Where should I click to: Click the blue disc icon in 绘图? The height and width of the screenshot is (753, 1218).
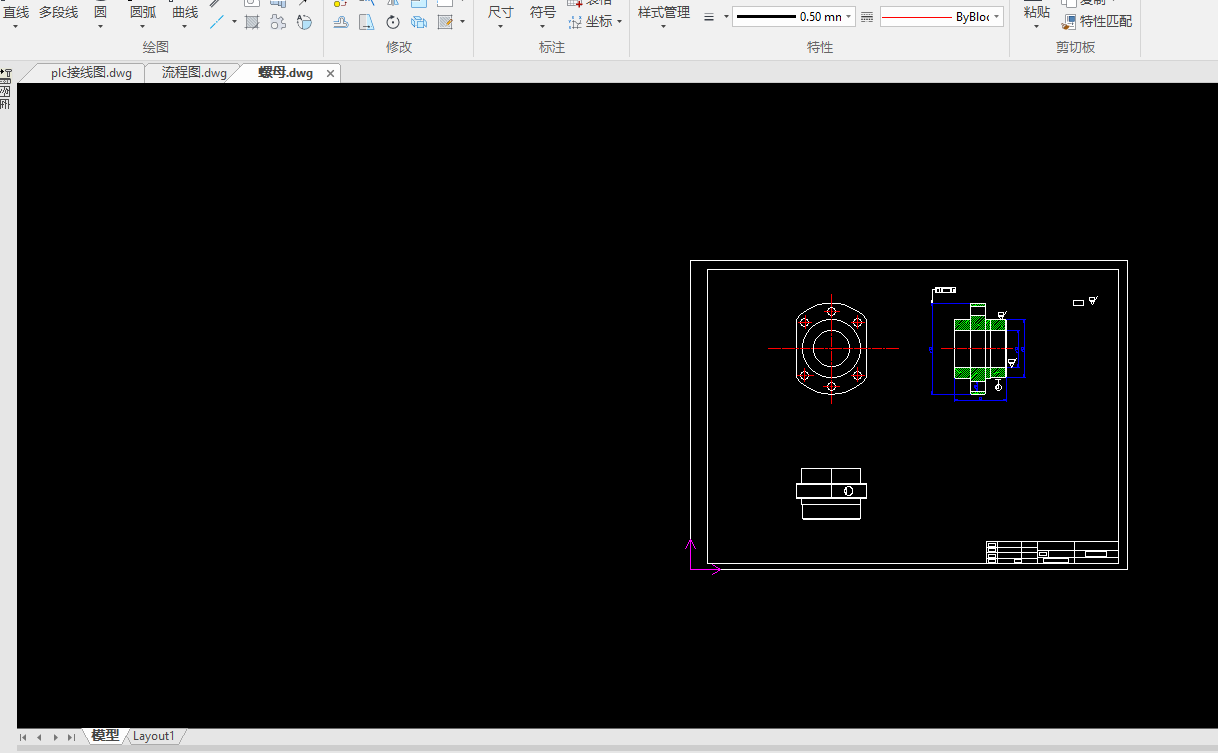305,21
